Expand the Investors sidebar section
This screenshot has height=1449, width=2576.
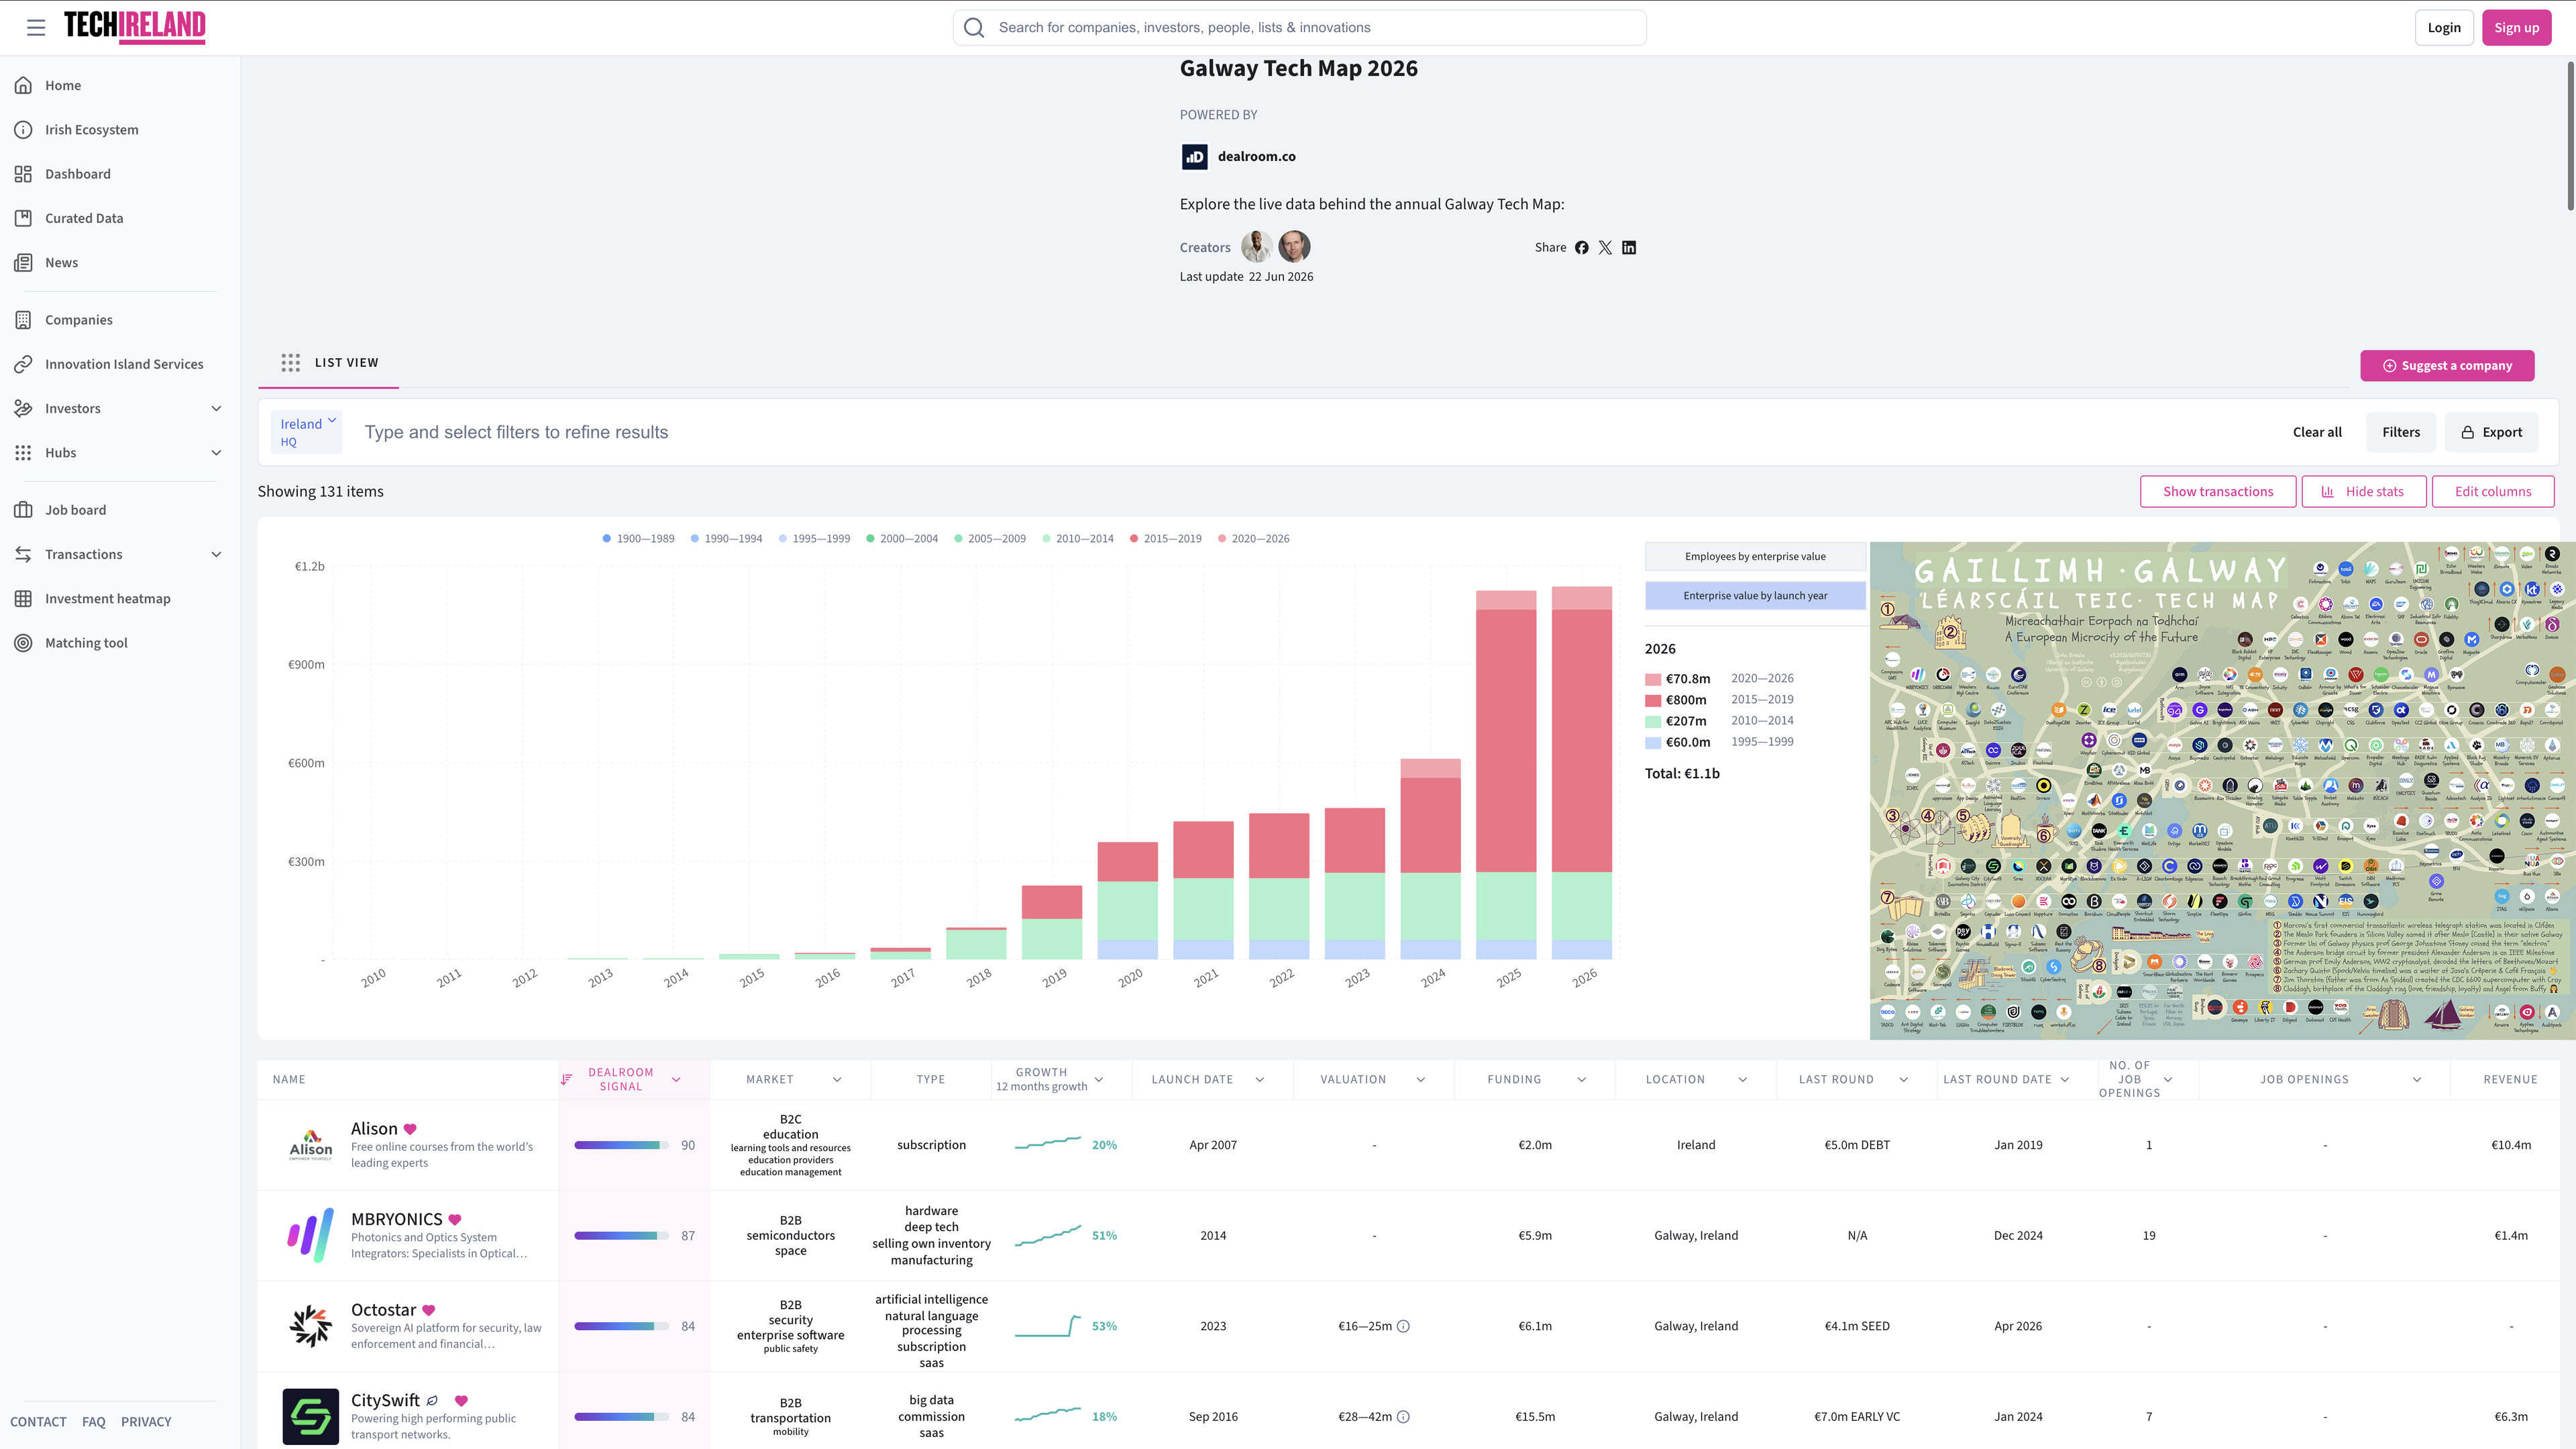(216, 409)
